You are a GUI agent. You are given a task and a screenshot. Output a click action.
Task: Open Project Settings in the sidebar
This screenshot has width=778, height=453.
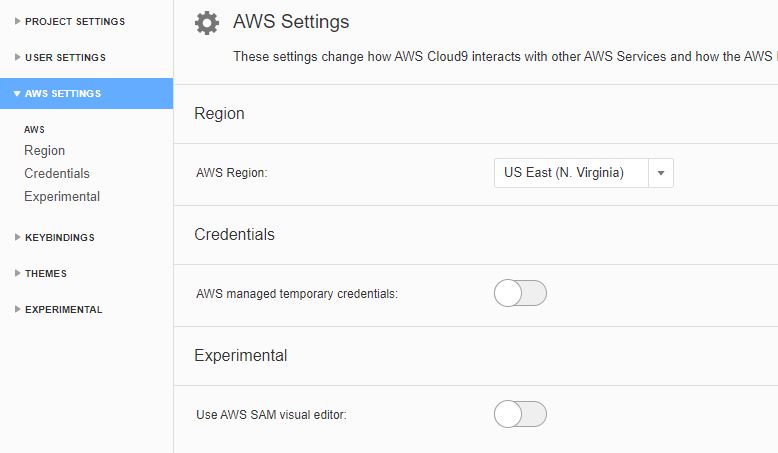75,21
